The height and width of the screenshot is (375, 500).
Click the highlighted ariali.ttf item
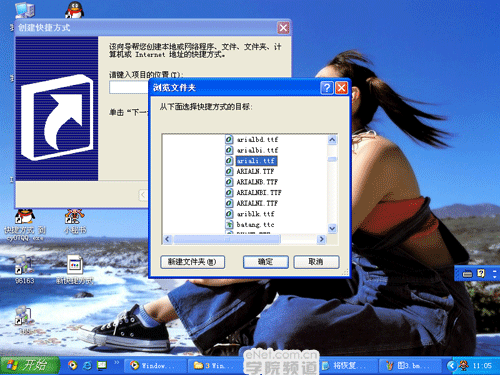256,161
